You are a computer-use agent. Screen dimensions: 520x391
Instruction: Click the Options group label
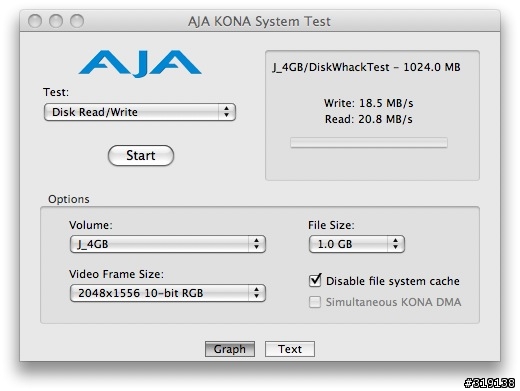point(69,199)
